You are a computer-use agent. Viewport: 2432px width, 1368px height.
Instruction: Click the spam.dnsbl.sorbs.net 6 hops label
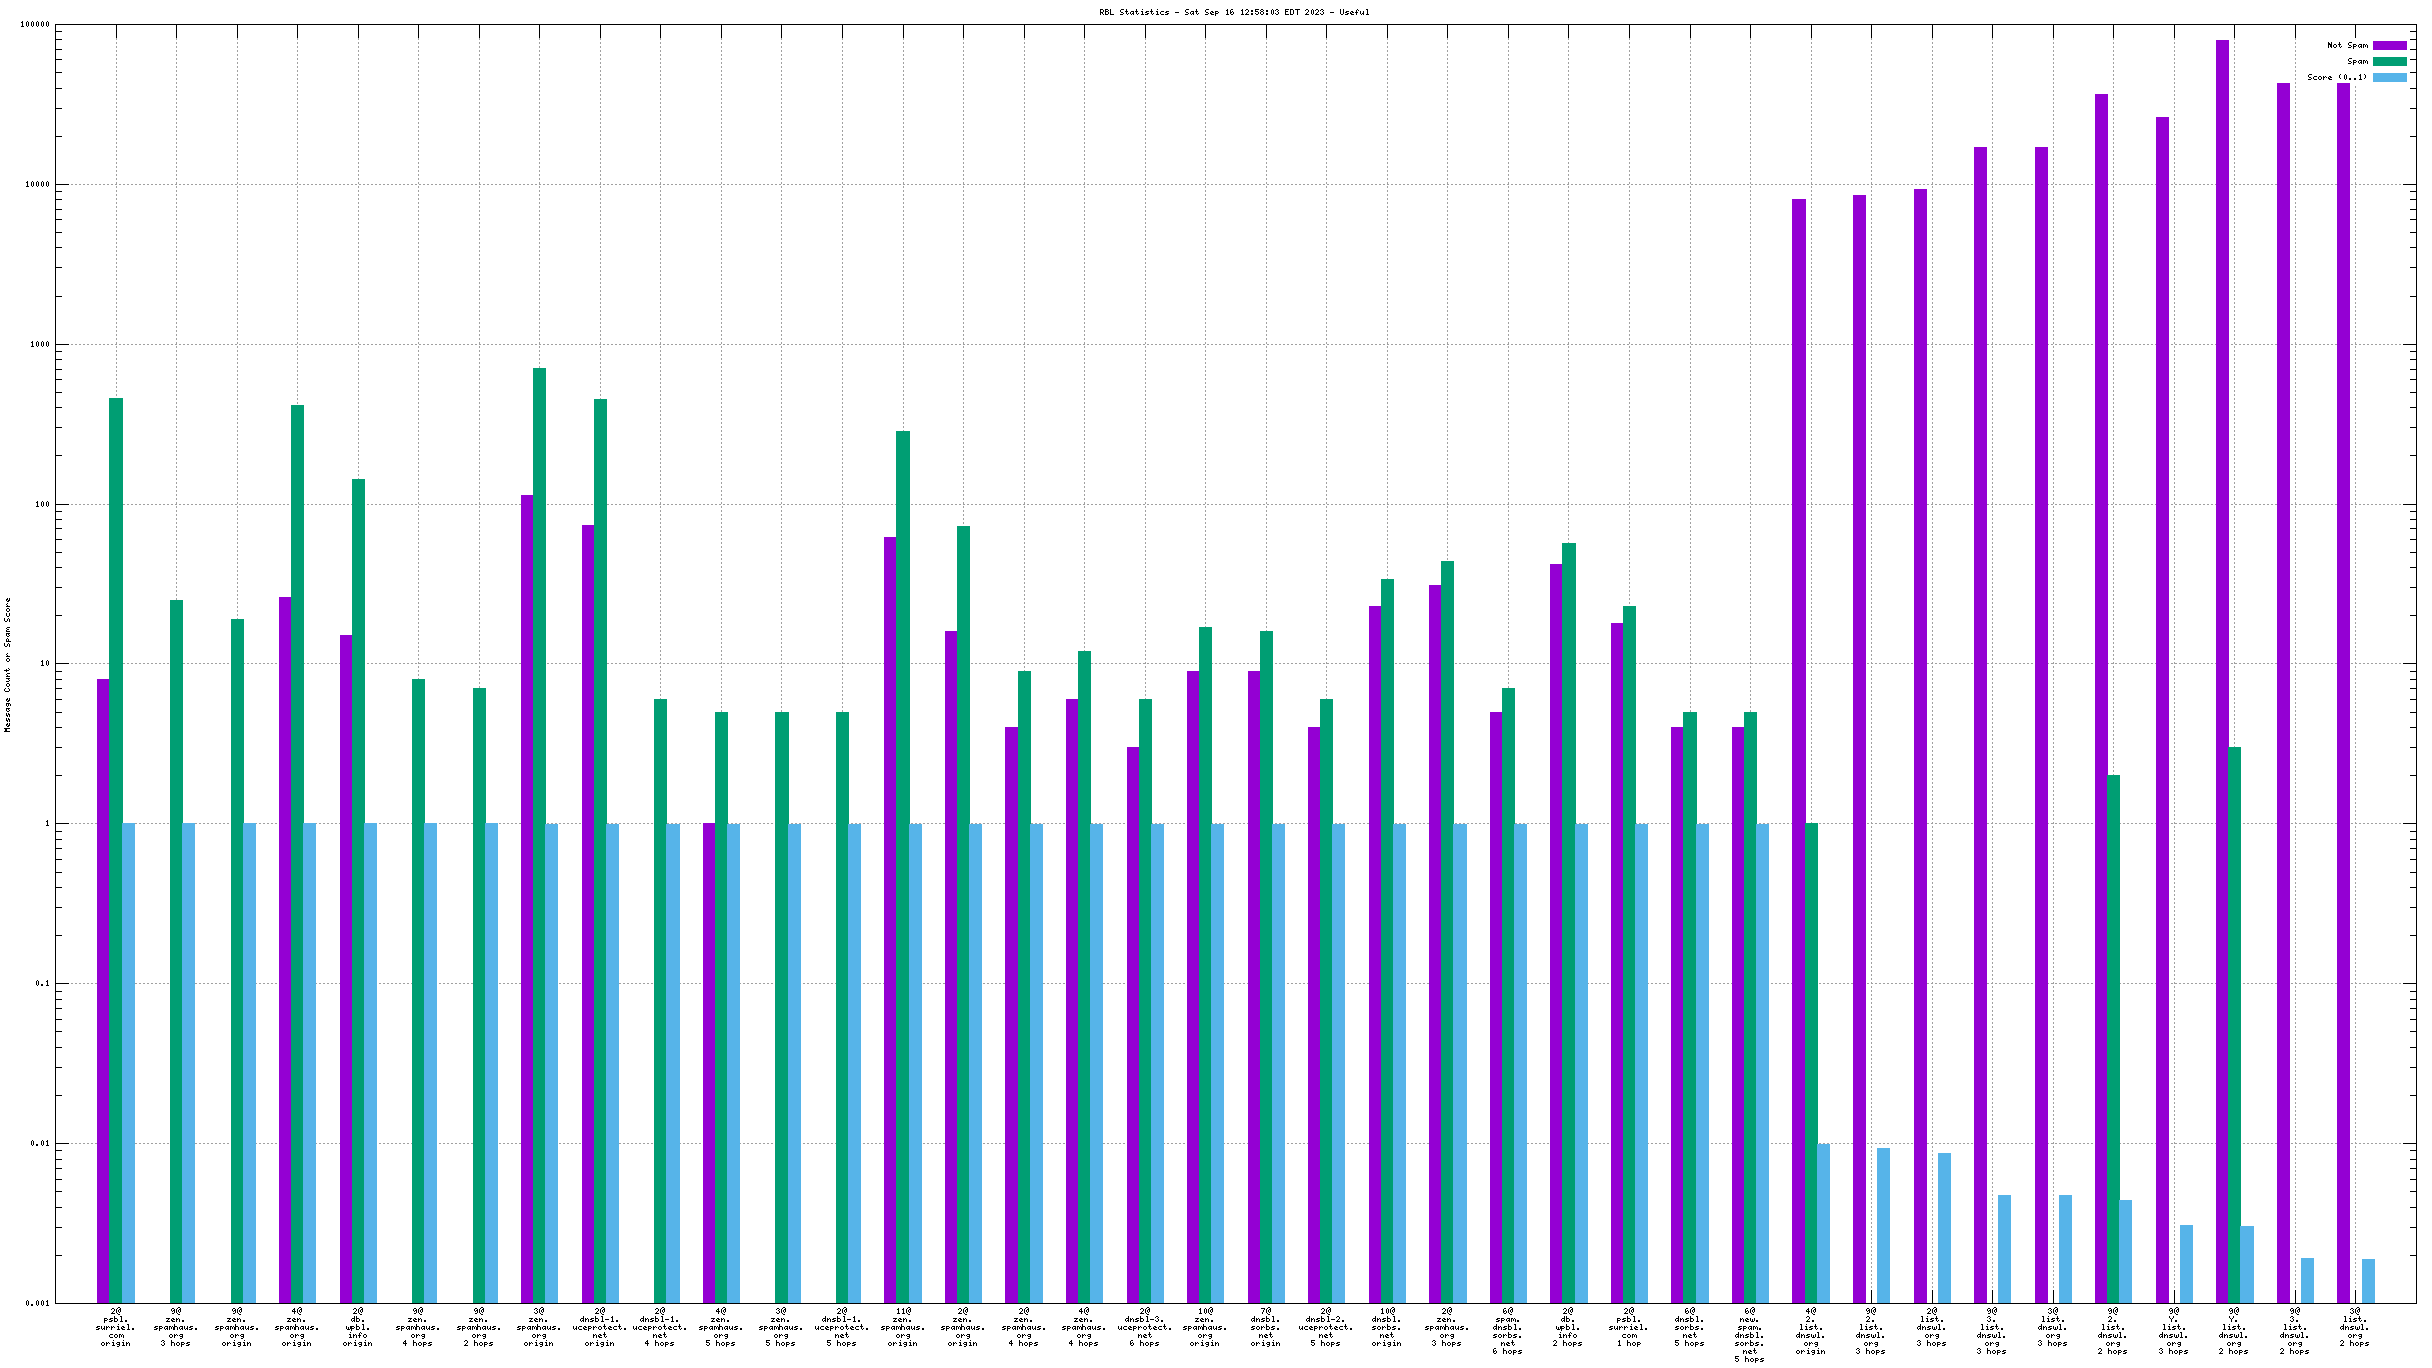pyautogui.click(x=1507, y=1331)
